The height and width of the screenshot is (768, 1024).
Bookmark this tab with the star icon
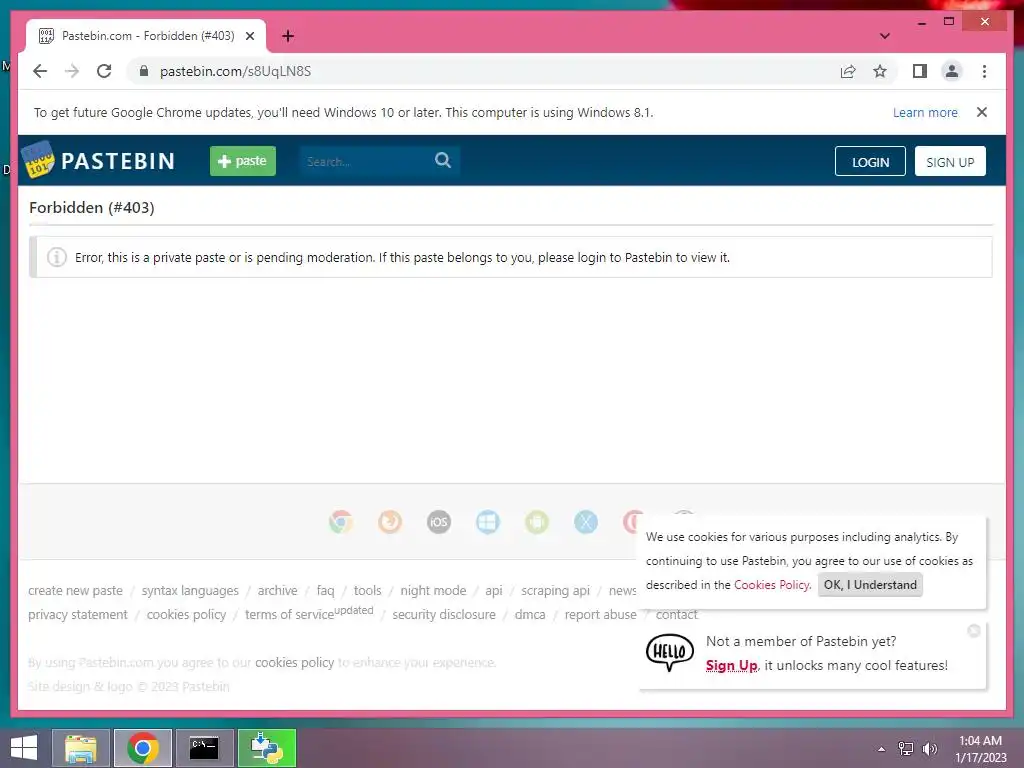coord(880,71)
